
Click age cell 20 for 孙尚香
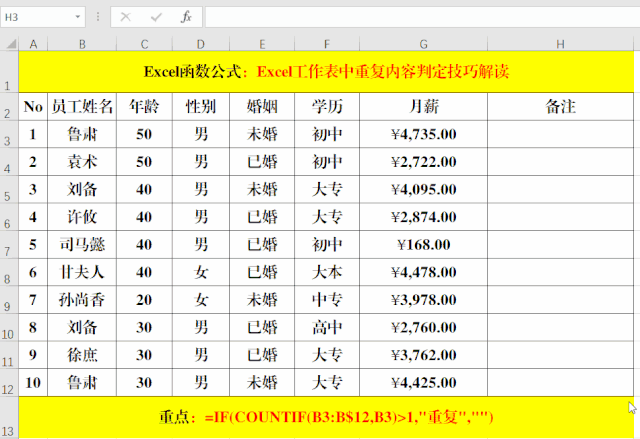click(144, 299)
